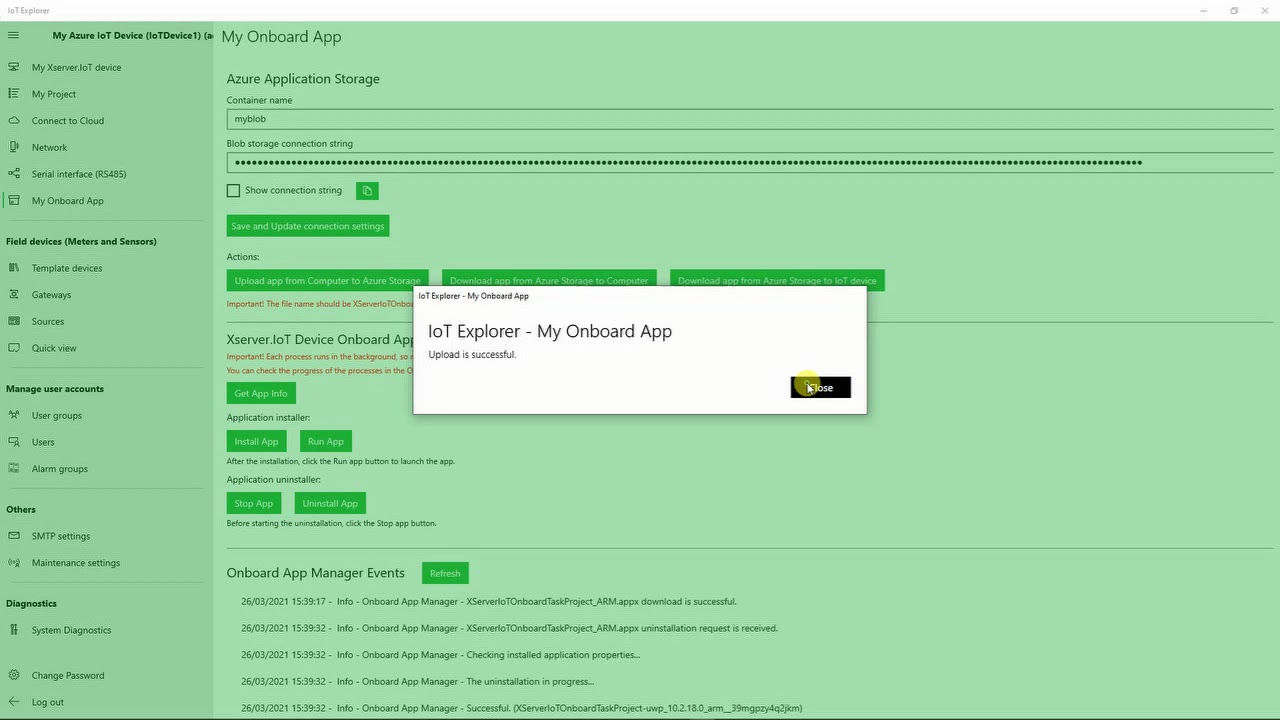This screenshot has width=1280, height=720.
Task: Open Template devices page
Action: coord(67,268)
